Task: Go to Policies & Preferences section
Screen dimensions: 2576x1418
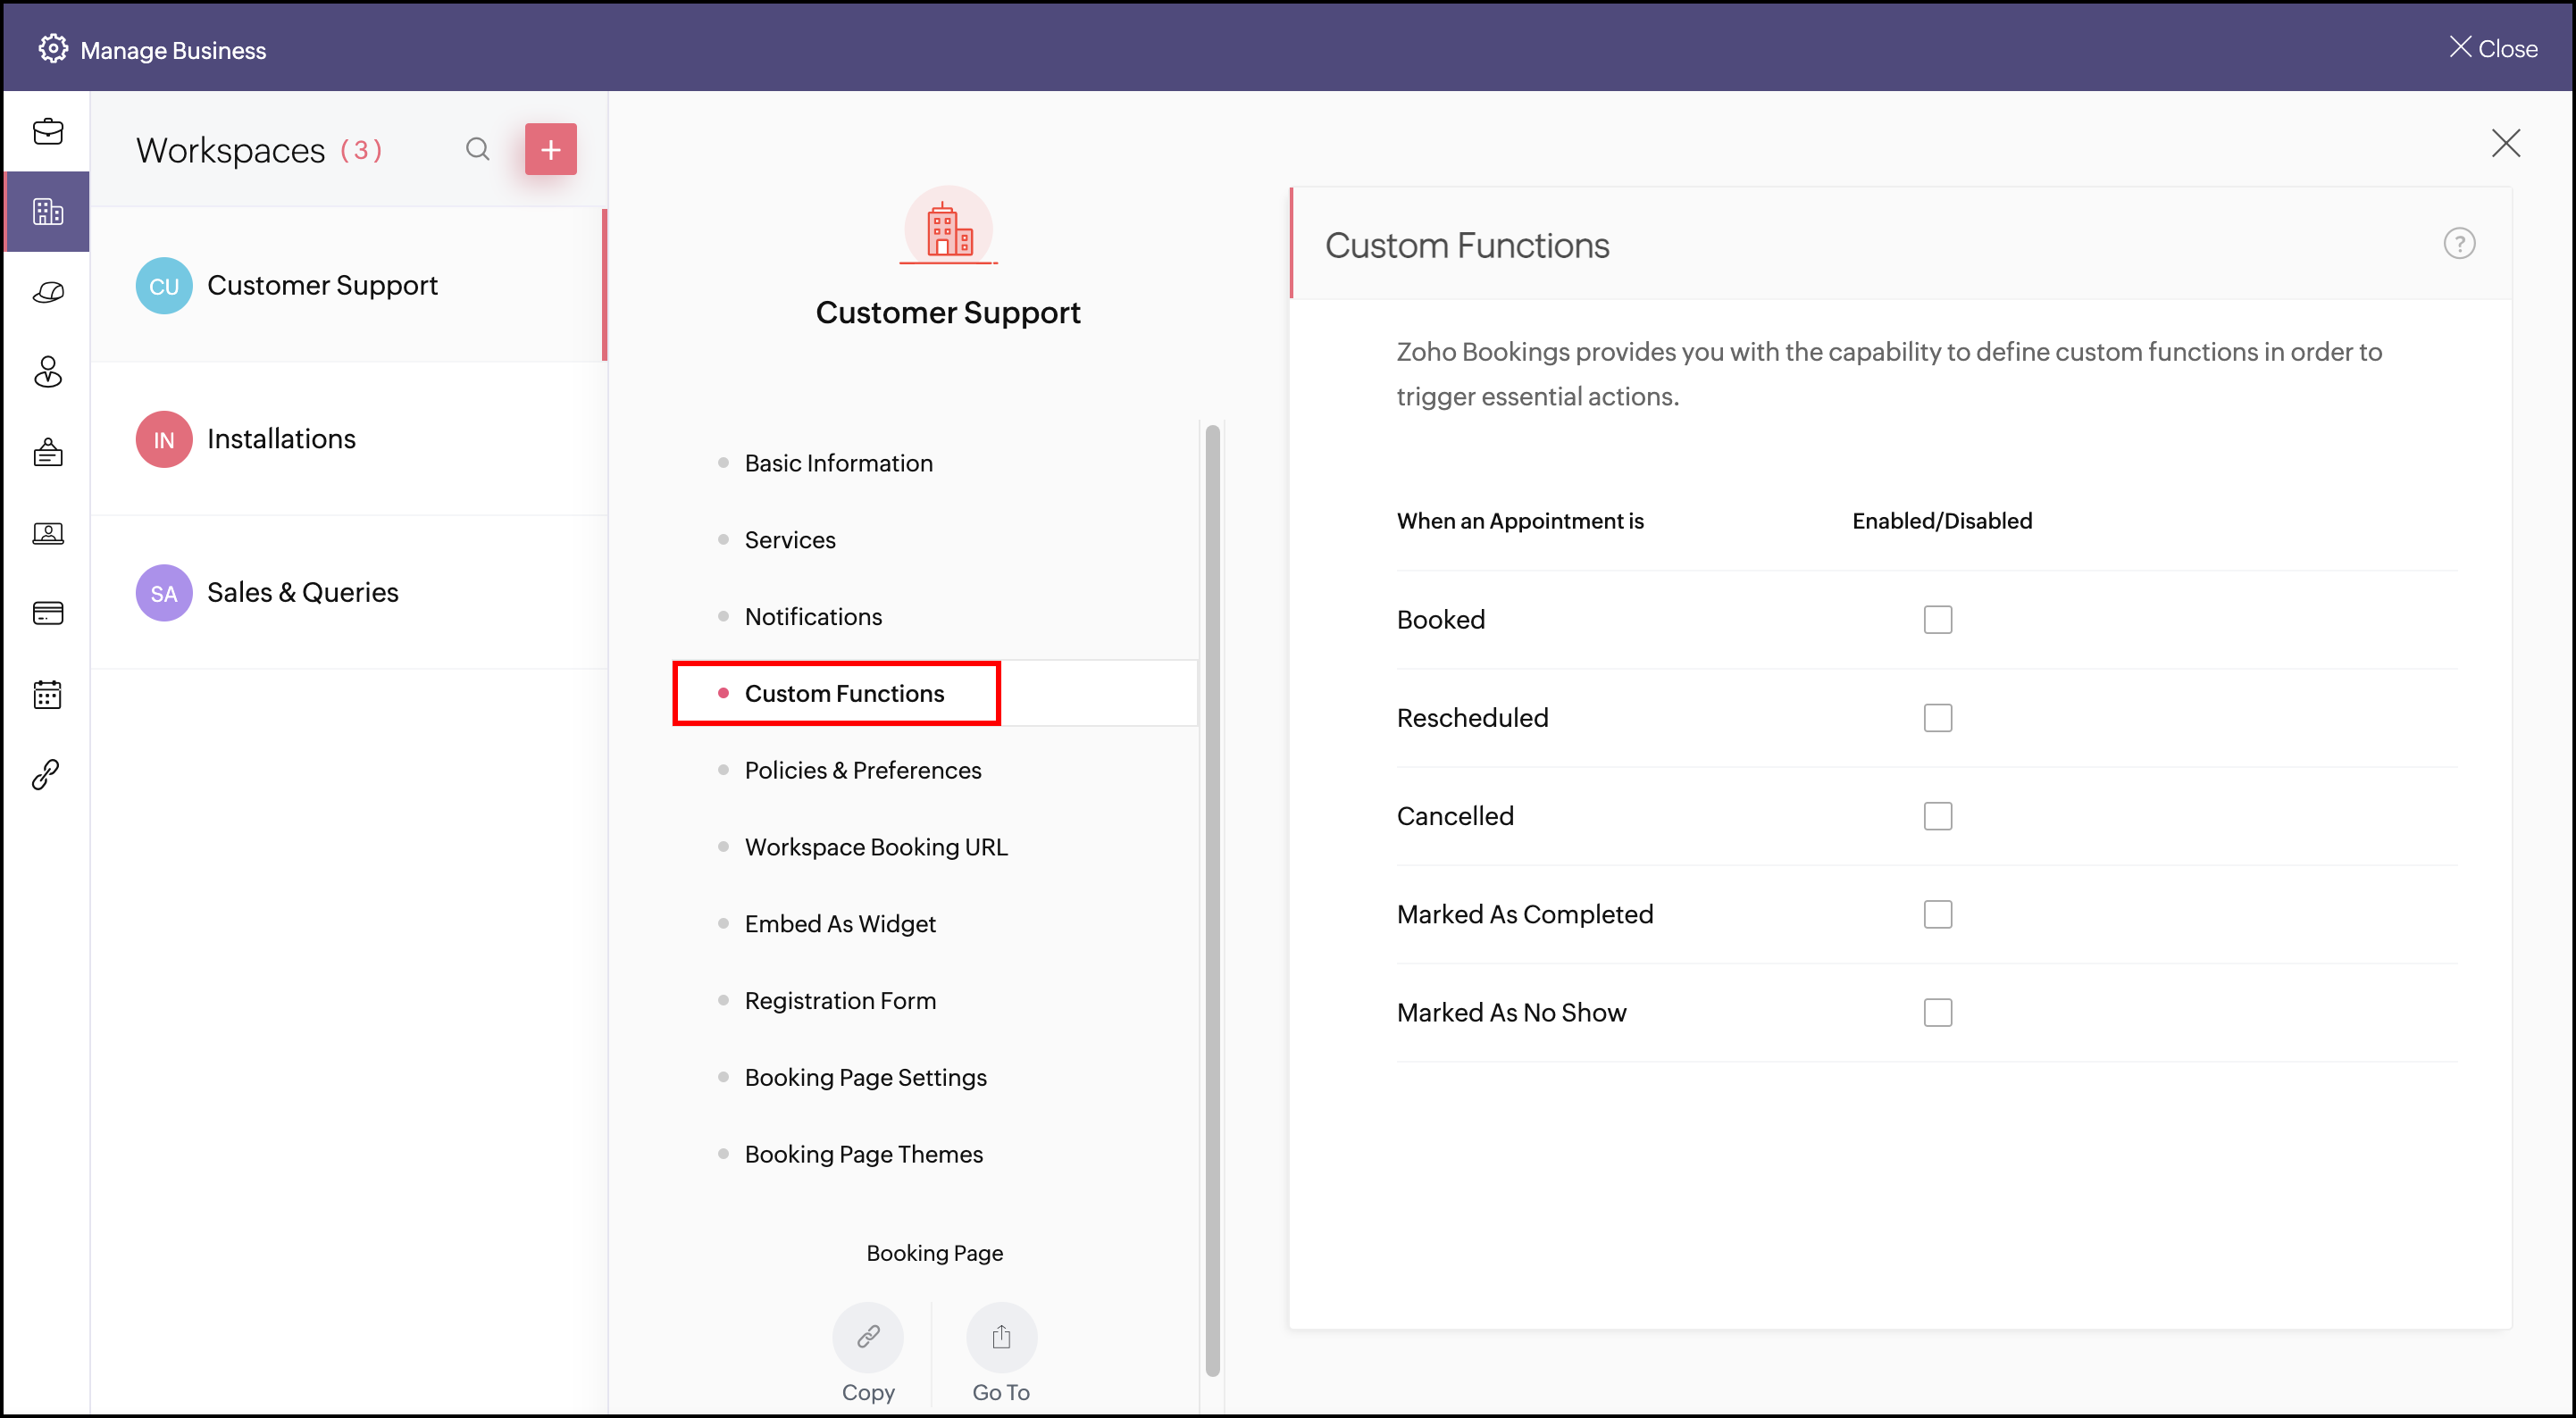Action: point(862,770)
